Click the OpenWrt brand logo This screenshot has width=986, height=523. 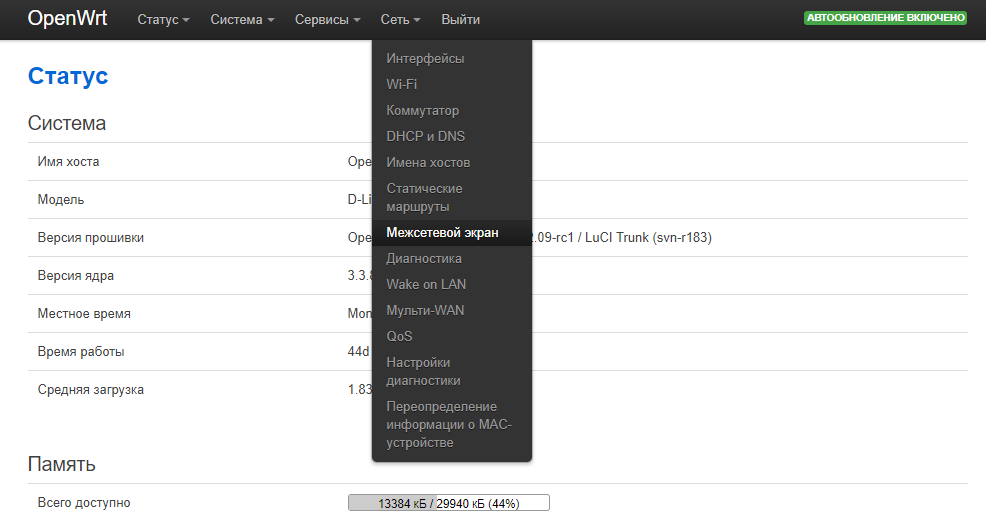coord(67,18)
